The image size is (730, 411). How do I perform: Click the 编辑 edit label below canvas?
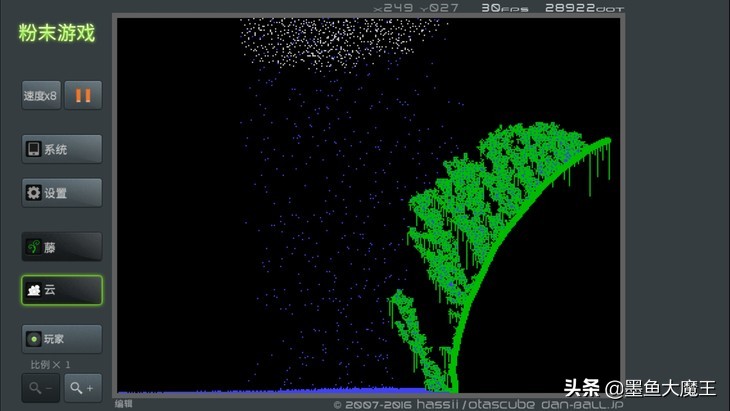123,404
